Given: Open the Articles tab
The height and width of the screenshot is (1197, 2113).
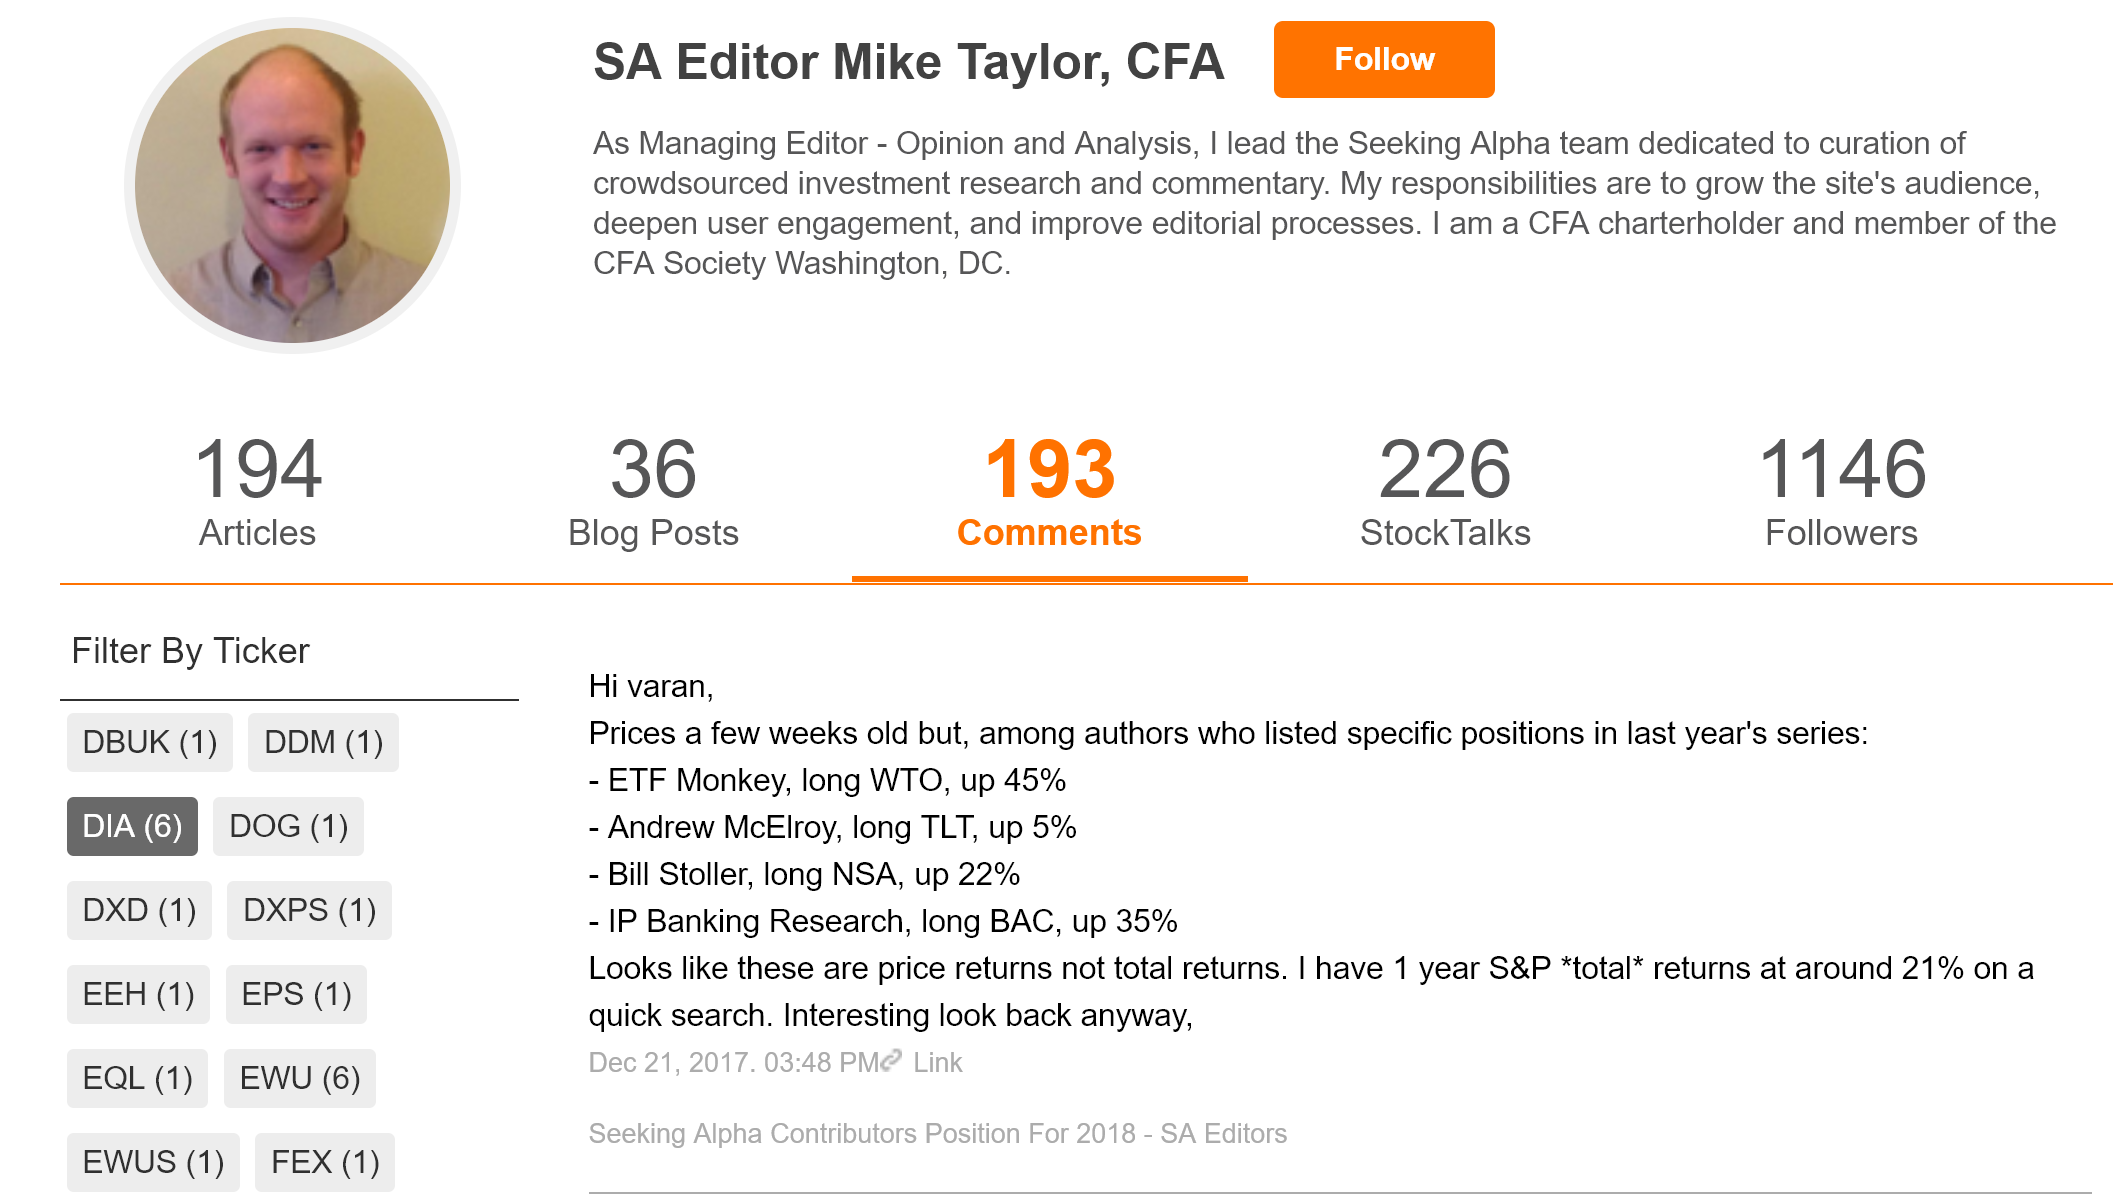Looking at the screenshot, I should point(257,492).
